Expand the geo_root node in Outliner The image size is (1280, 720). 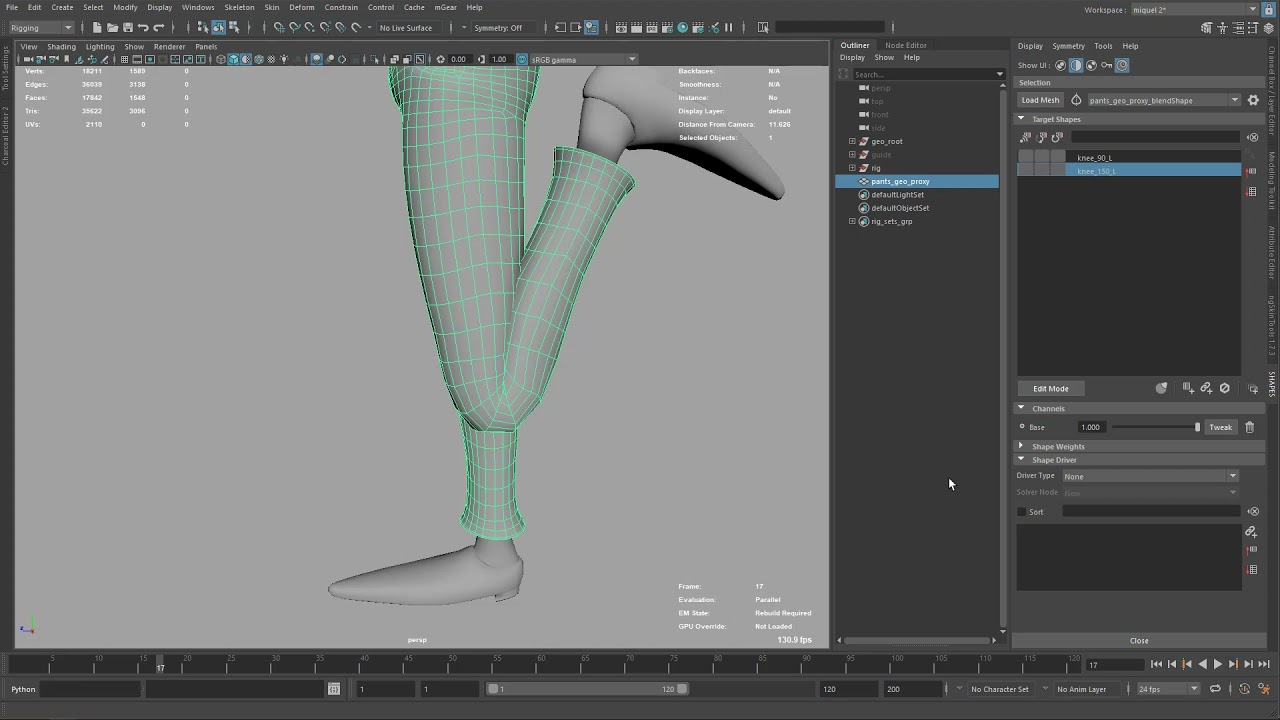click(x=852, y=141)
